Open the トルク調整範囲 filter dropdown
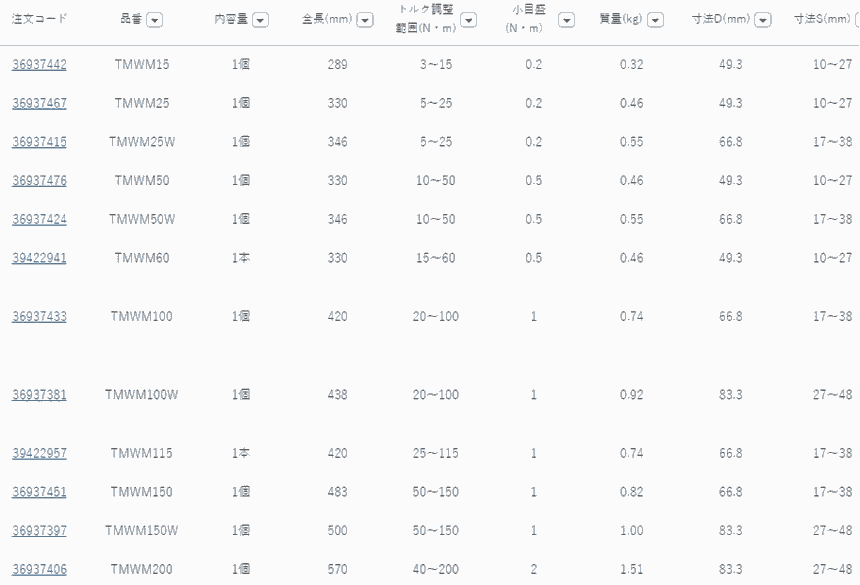860x585 pixels. coord(468,20)
